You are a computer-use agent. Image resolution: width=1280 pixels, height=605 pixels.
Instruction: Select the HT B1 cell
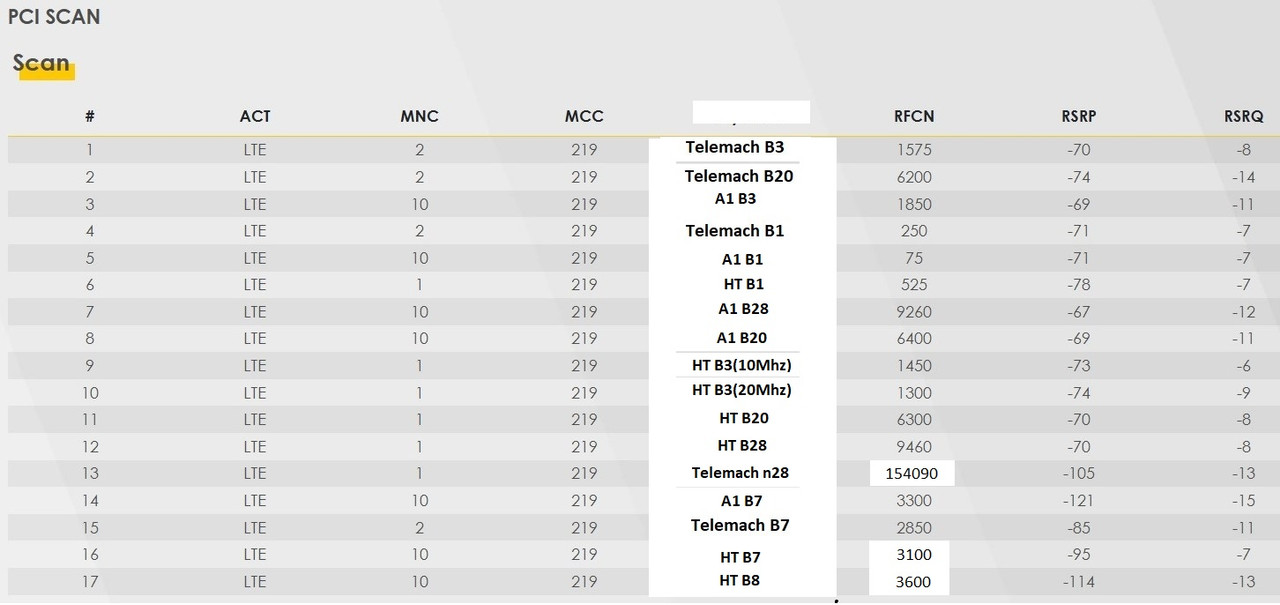click(743, 285)
